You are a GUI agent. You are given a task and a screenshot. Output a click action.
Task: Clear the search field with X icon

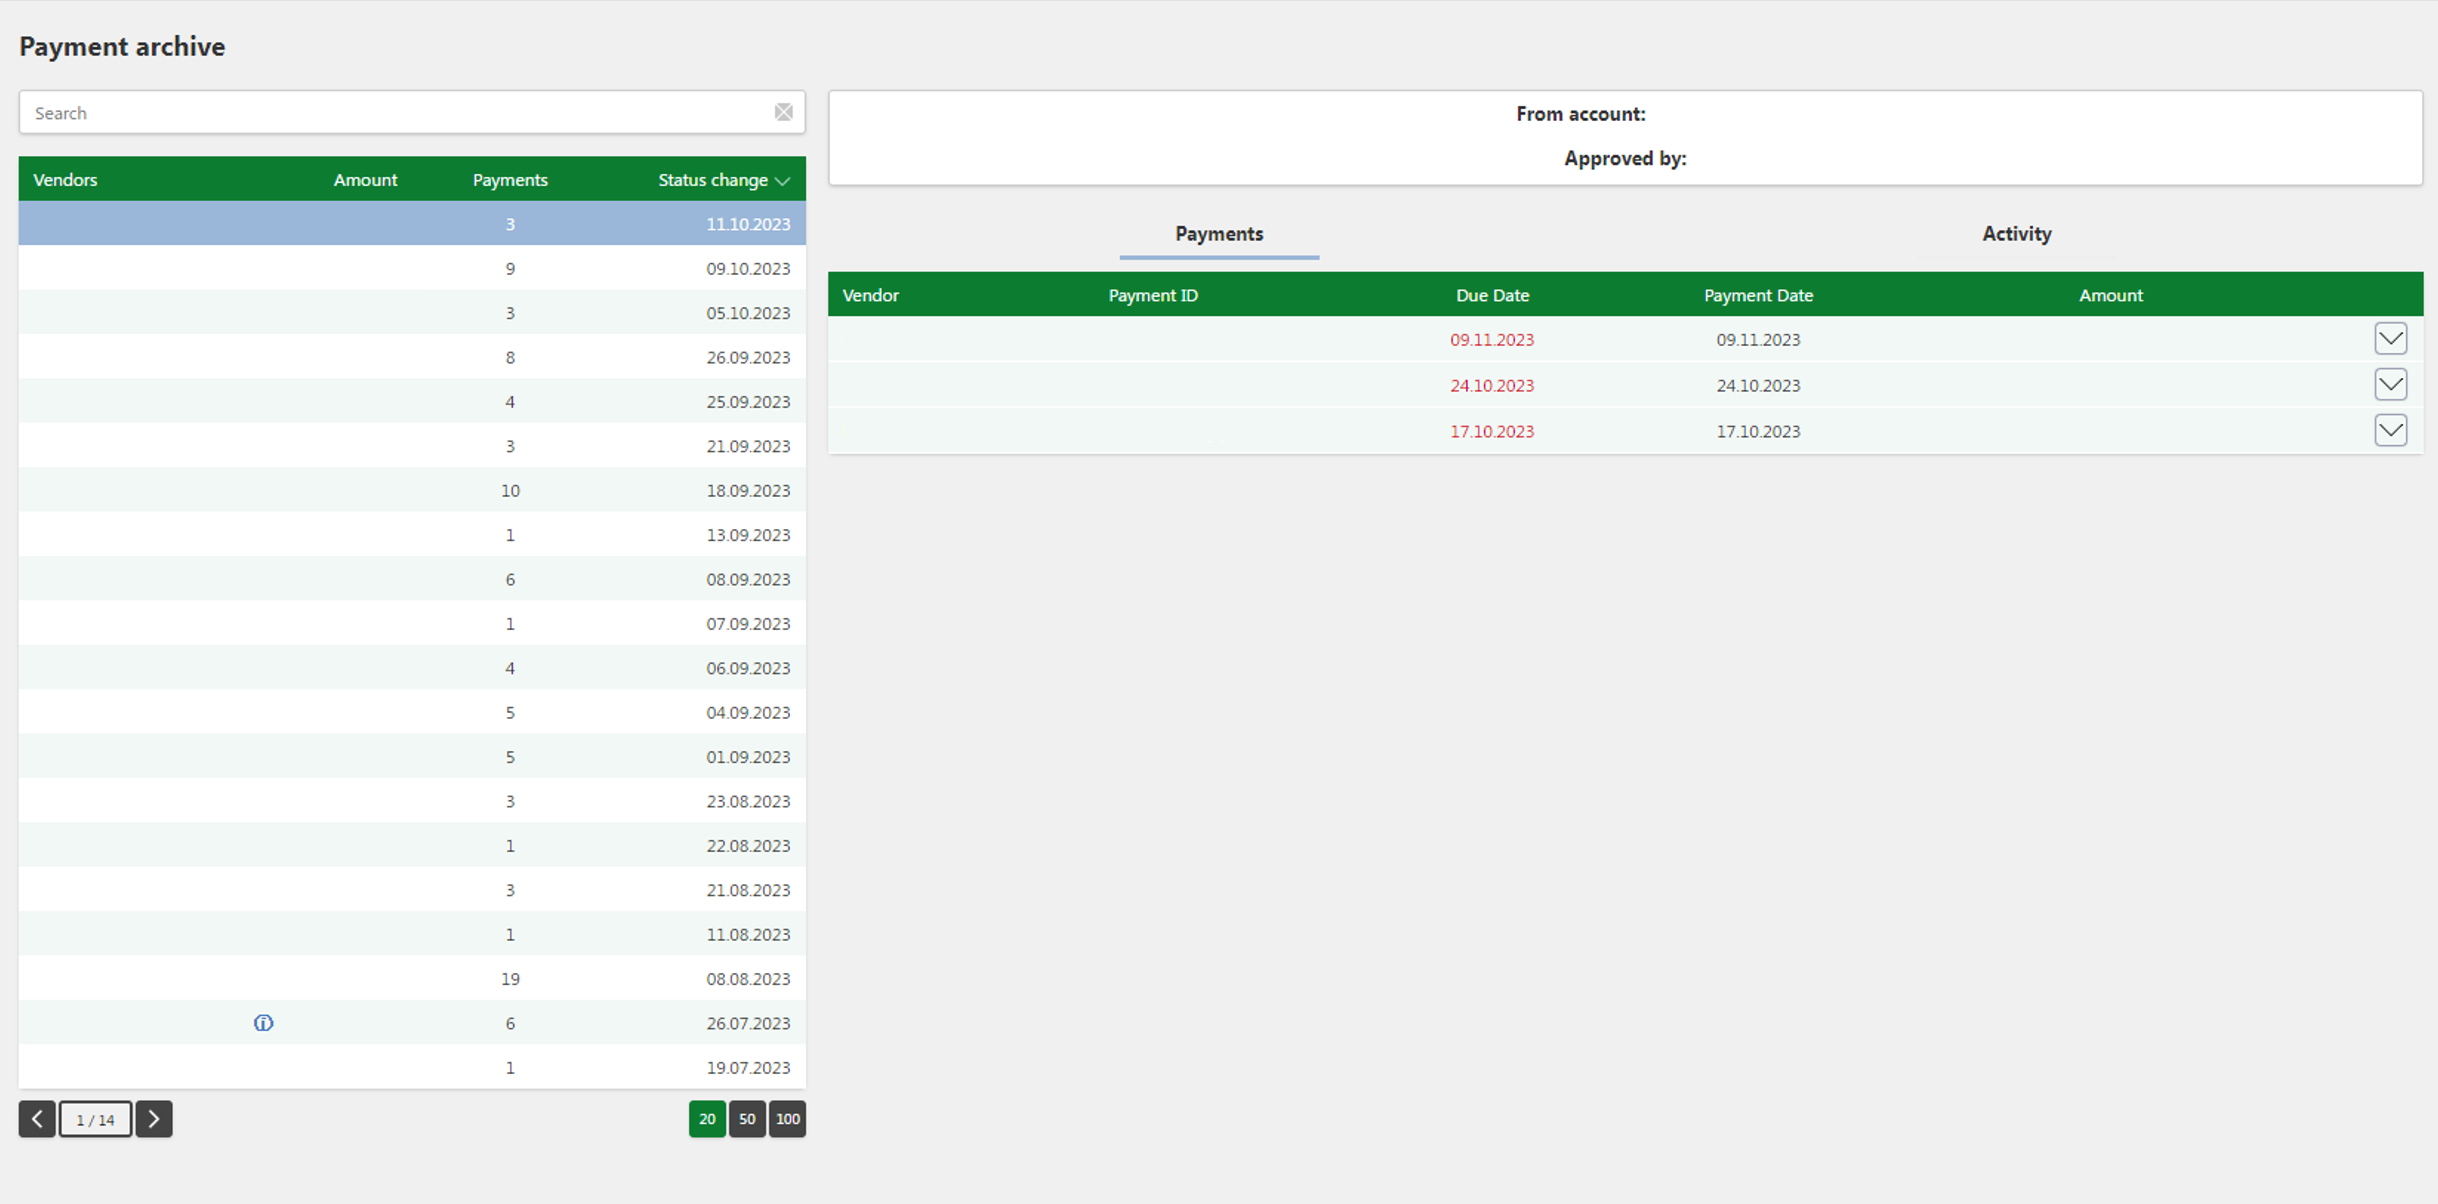point(783,112)
